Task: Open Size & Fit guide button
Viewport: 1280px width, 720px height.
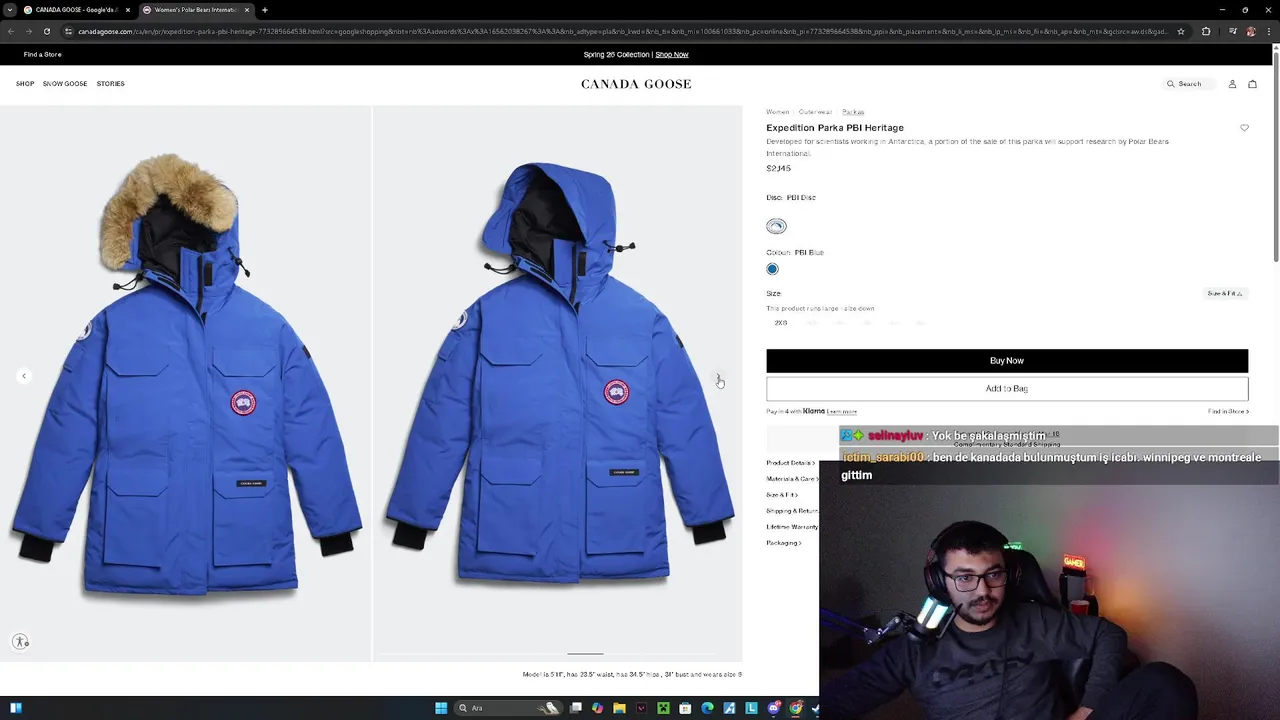Action: pyautogui.click(x=1224, y=294)
